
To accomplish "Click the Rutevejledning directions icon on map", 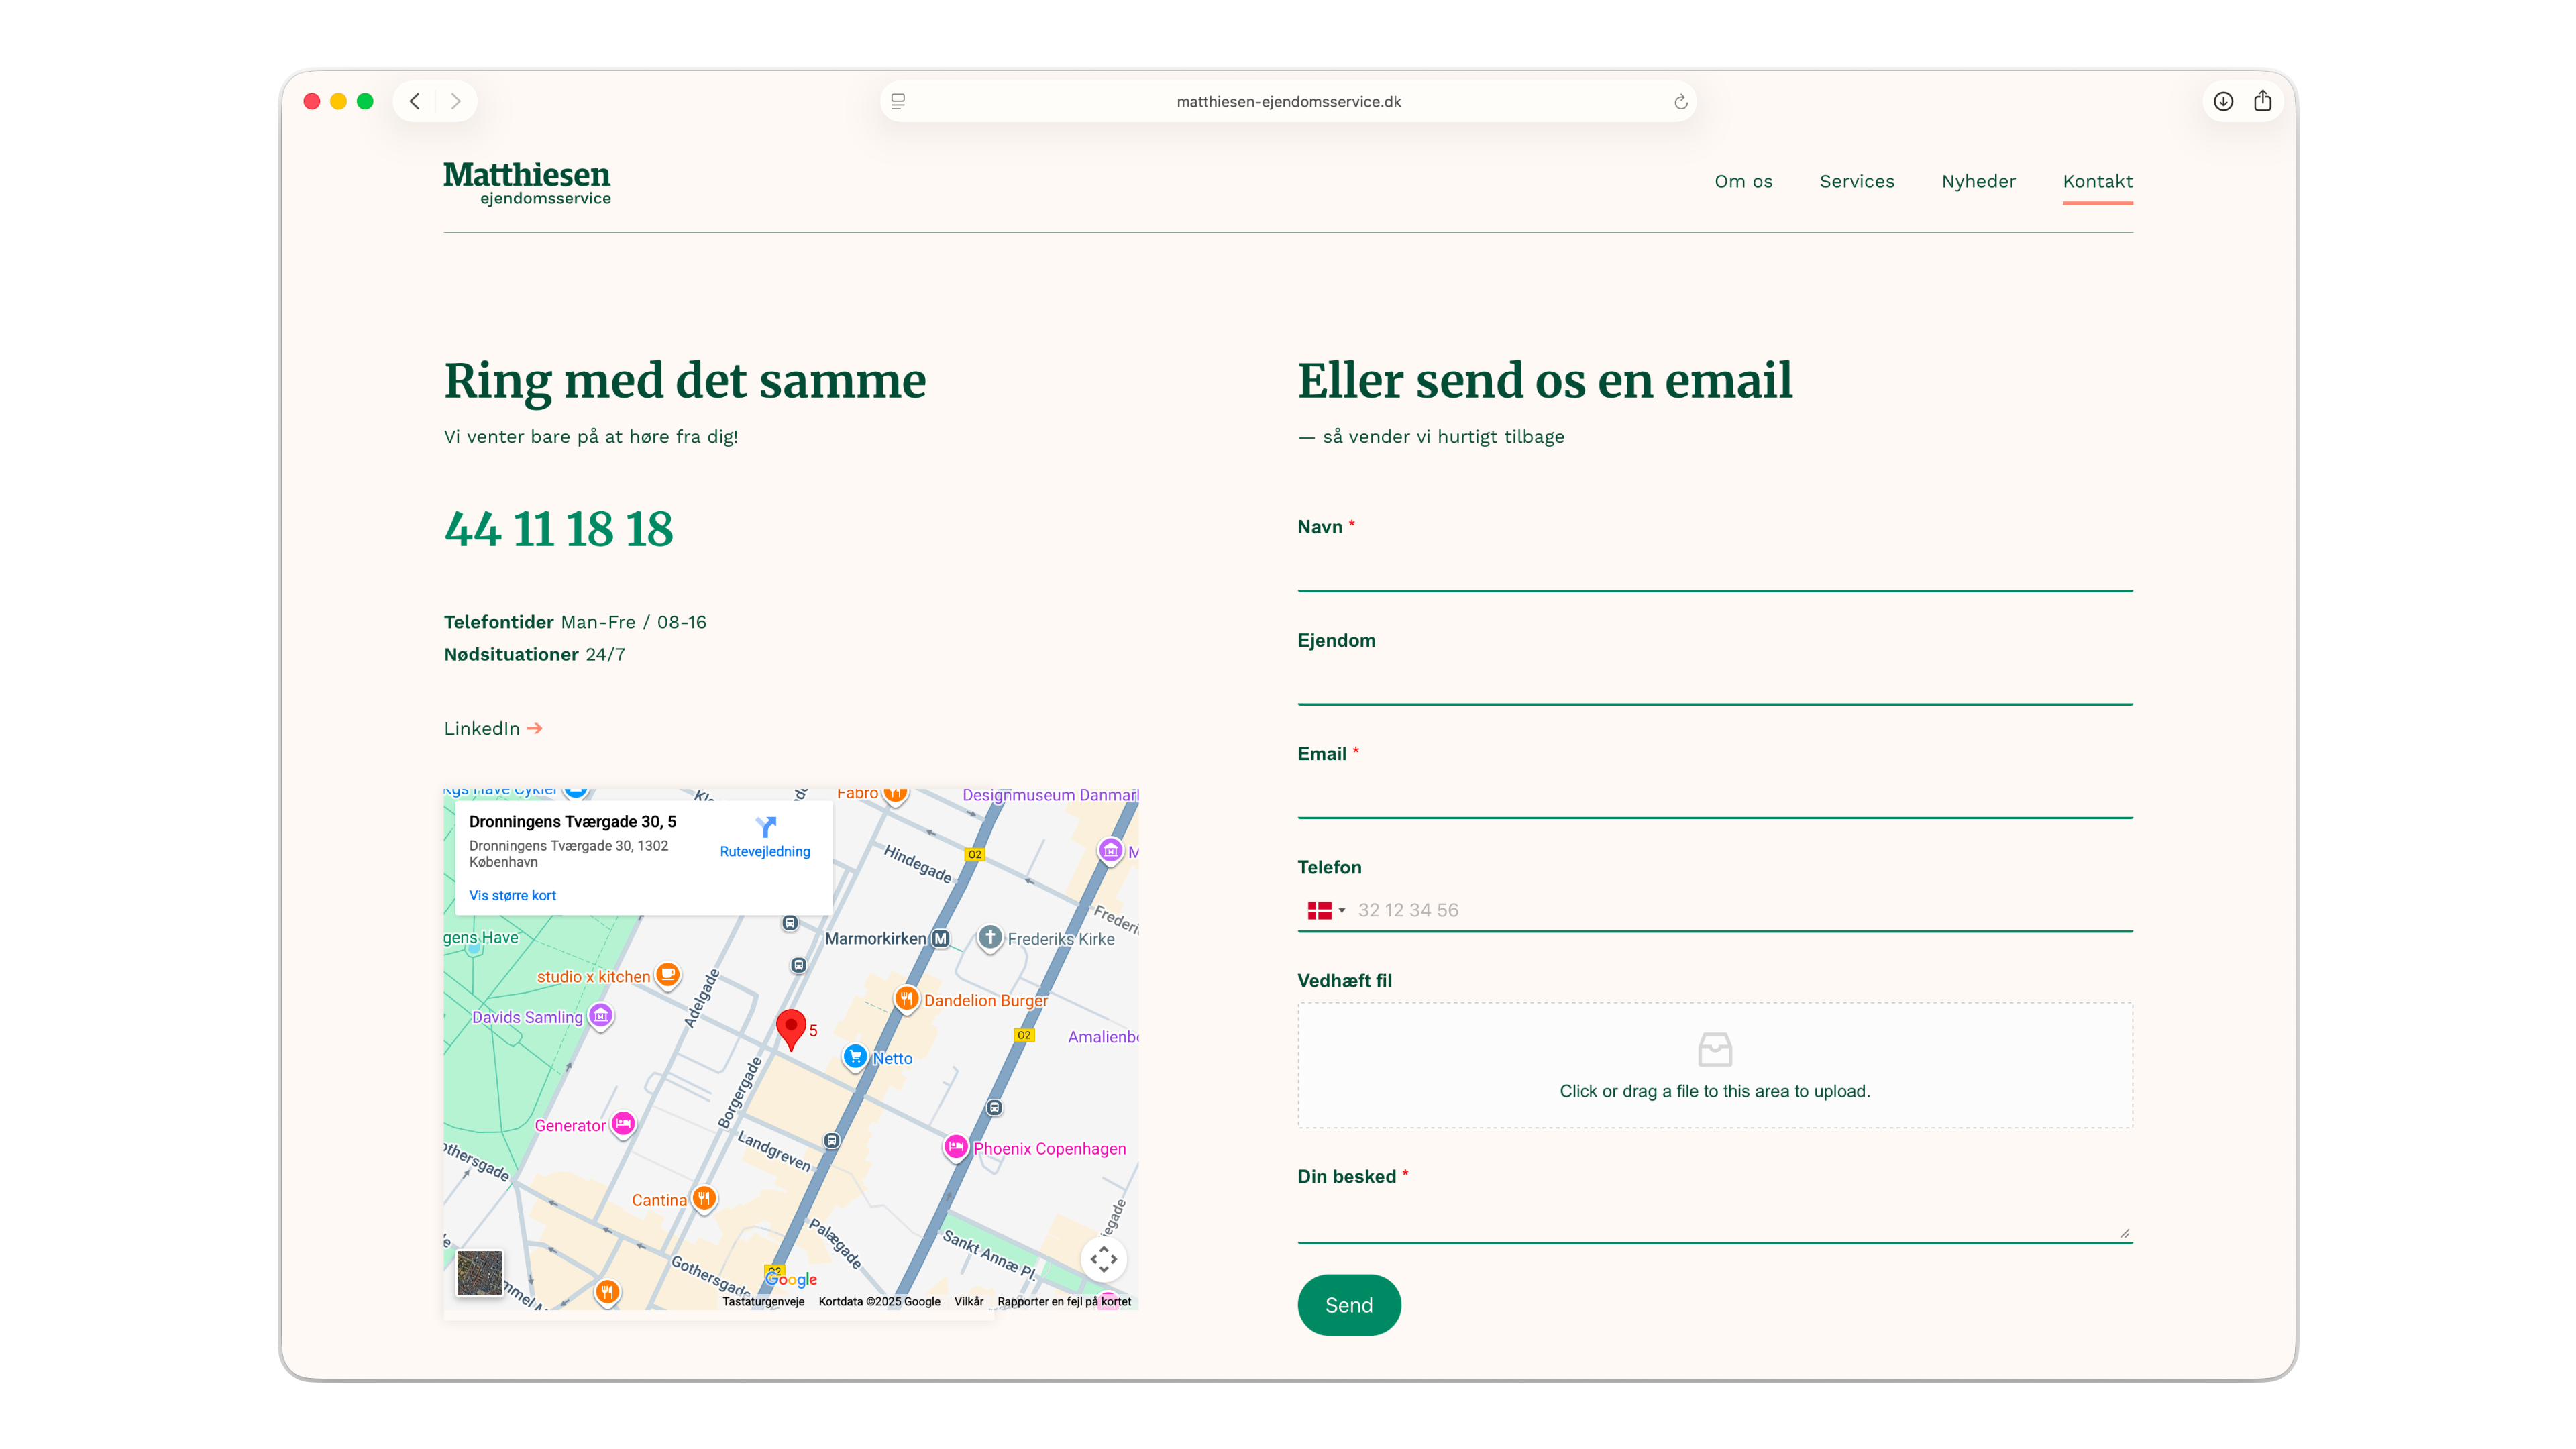I will (x=765, y=827).
